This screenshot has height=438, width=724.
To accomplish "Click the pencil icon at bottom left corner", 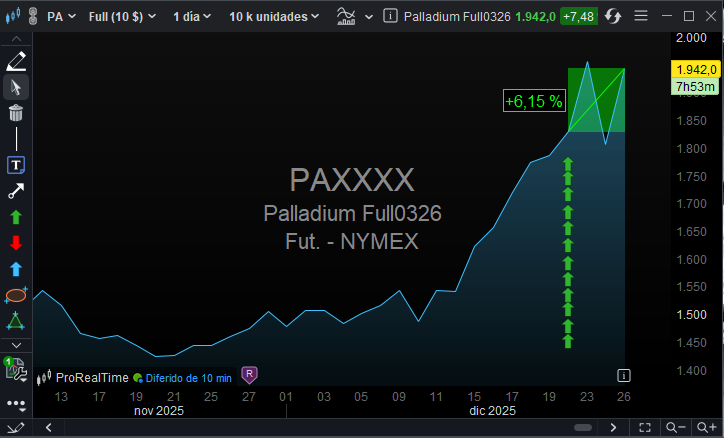I will tap(15, 428).
